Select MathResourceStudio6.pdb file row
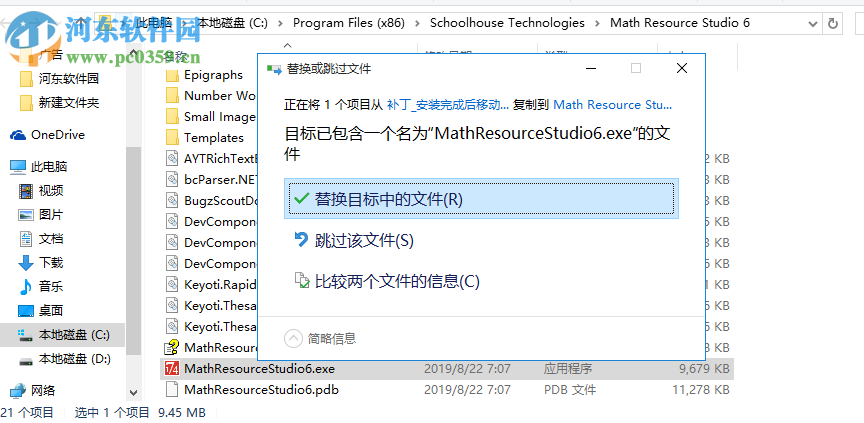 coord(446,390)
